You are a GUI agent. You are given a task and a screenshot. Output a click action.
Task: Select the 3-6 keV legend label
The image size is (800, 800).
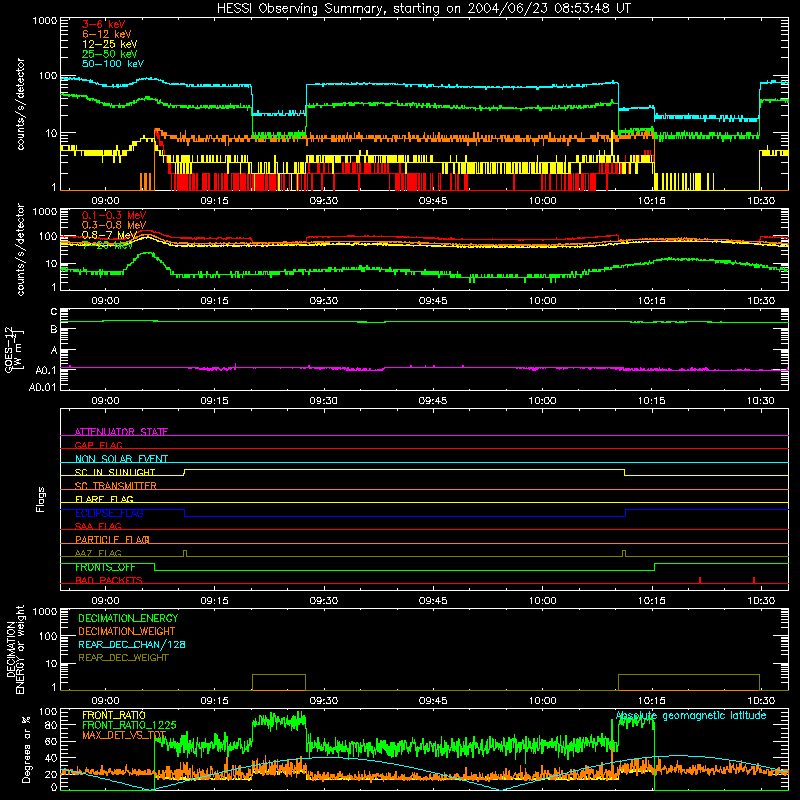tap(103, 24)
